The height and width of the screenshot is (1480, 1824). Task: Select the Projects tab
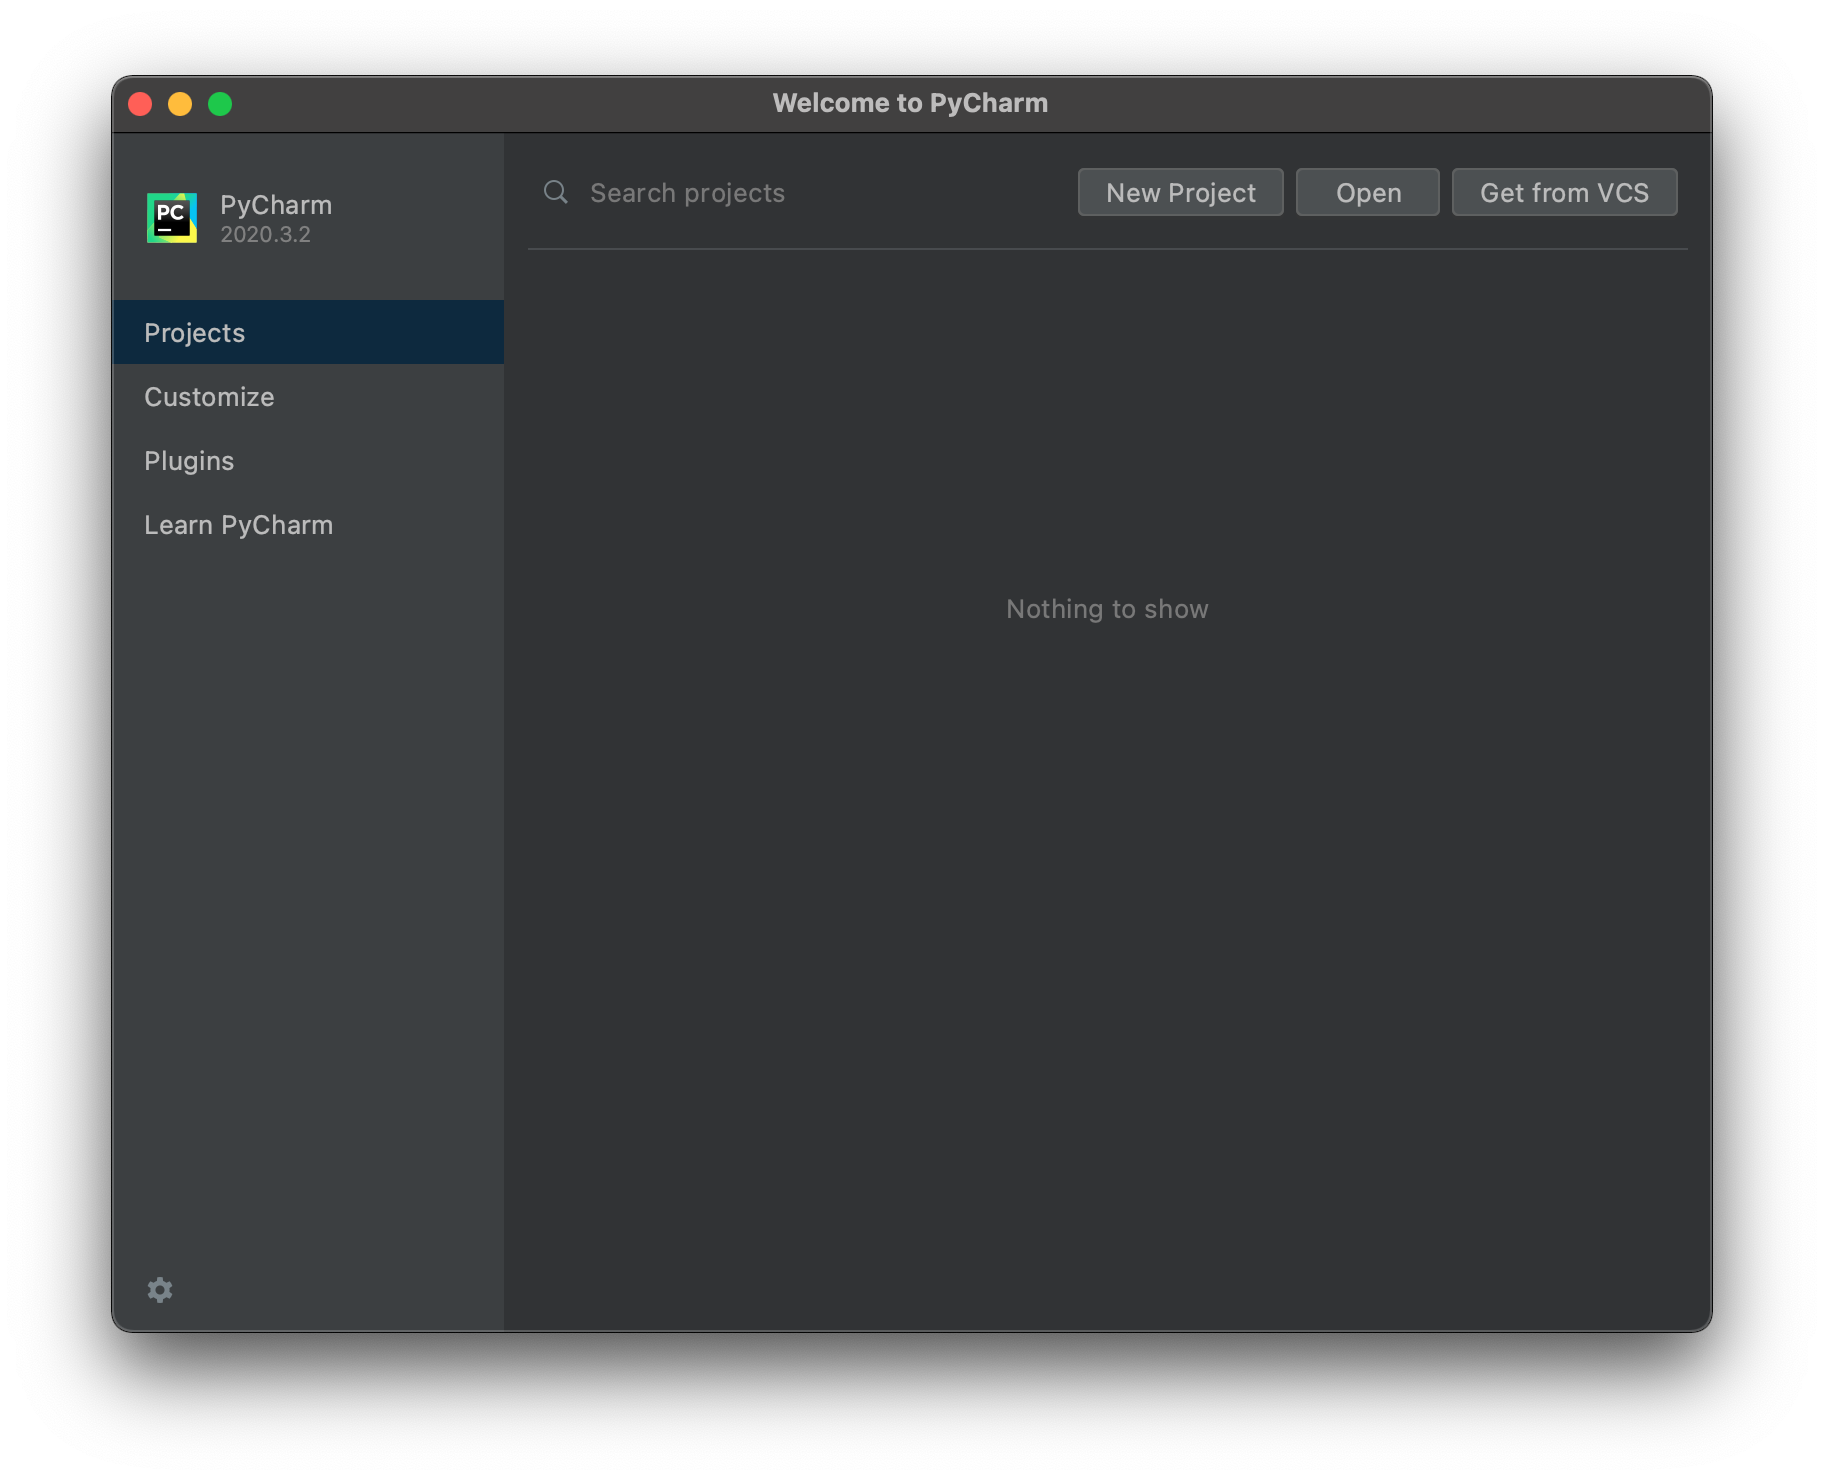308,332
